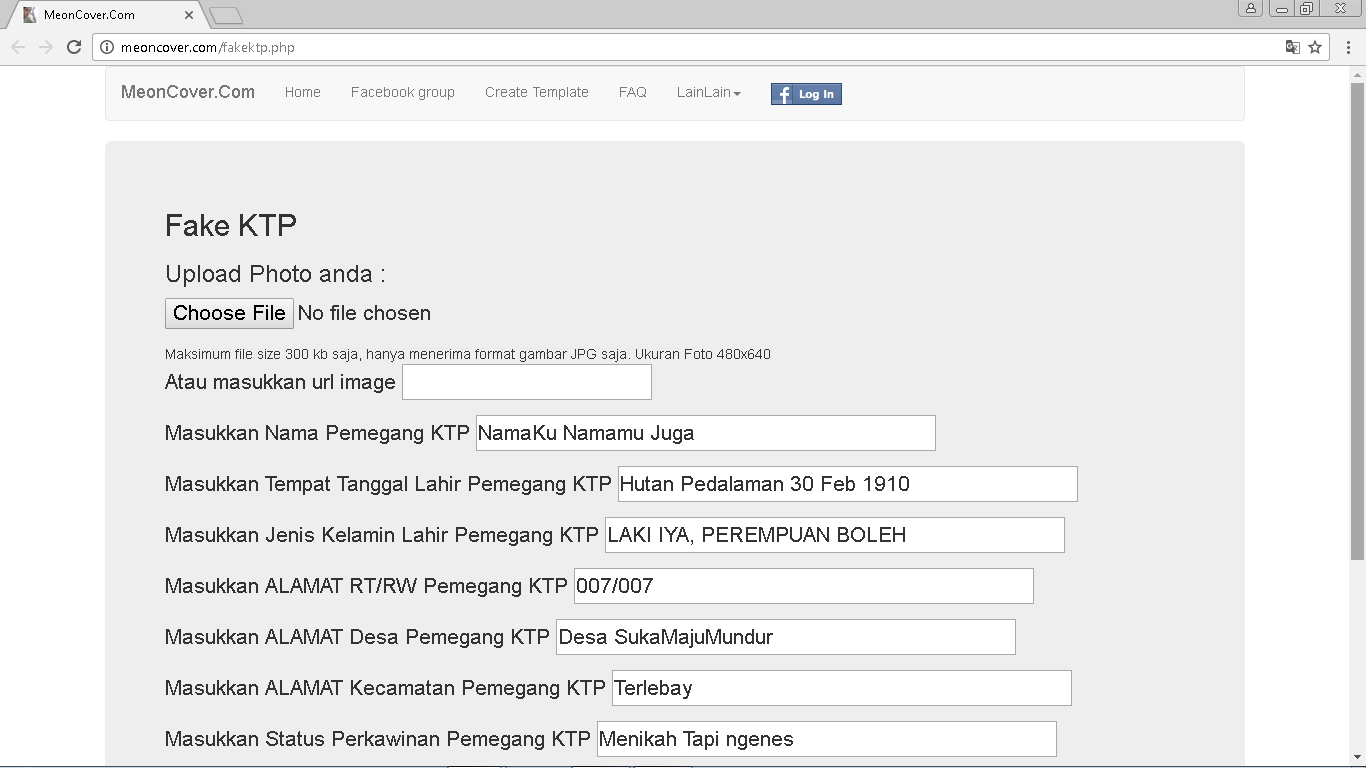Open Chrome's three-dot menu

pyautogui.click(x=1349, y=46)
